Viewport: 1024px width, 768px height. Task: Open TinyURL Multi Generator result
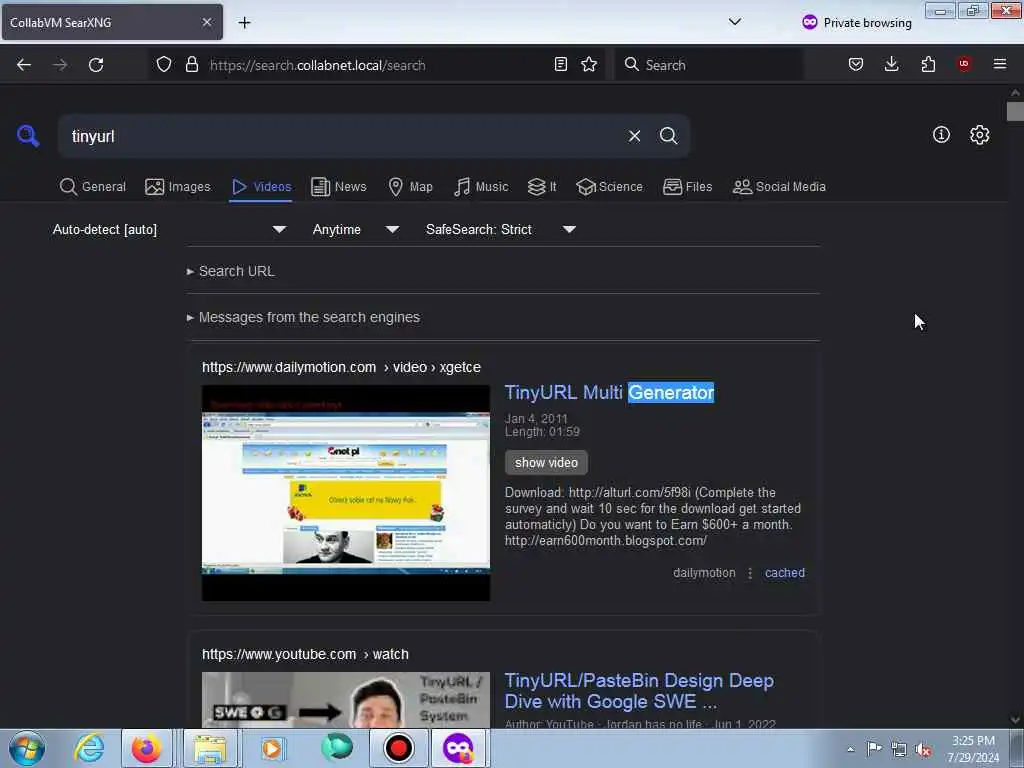tap(609, 392)
